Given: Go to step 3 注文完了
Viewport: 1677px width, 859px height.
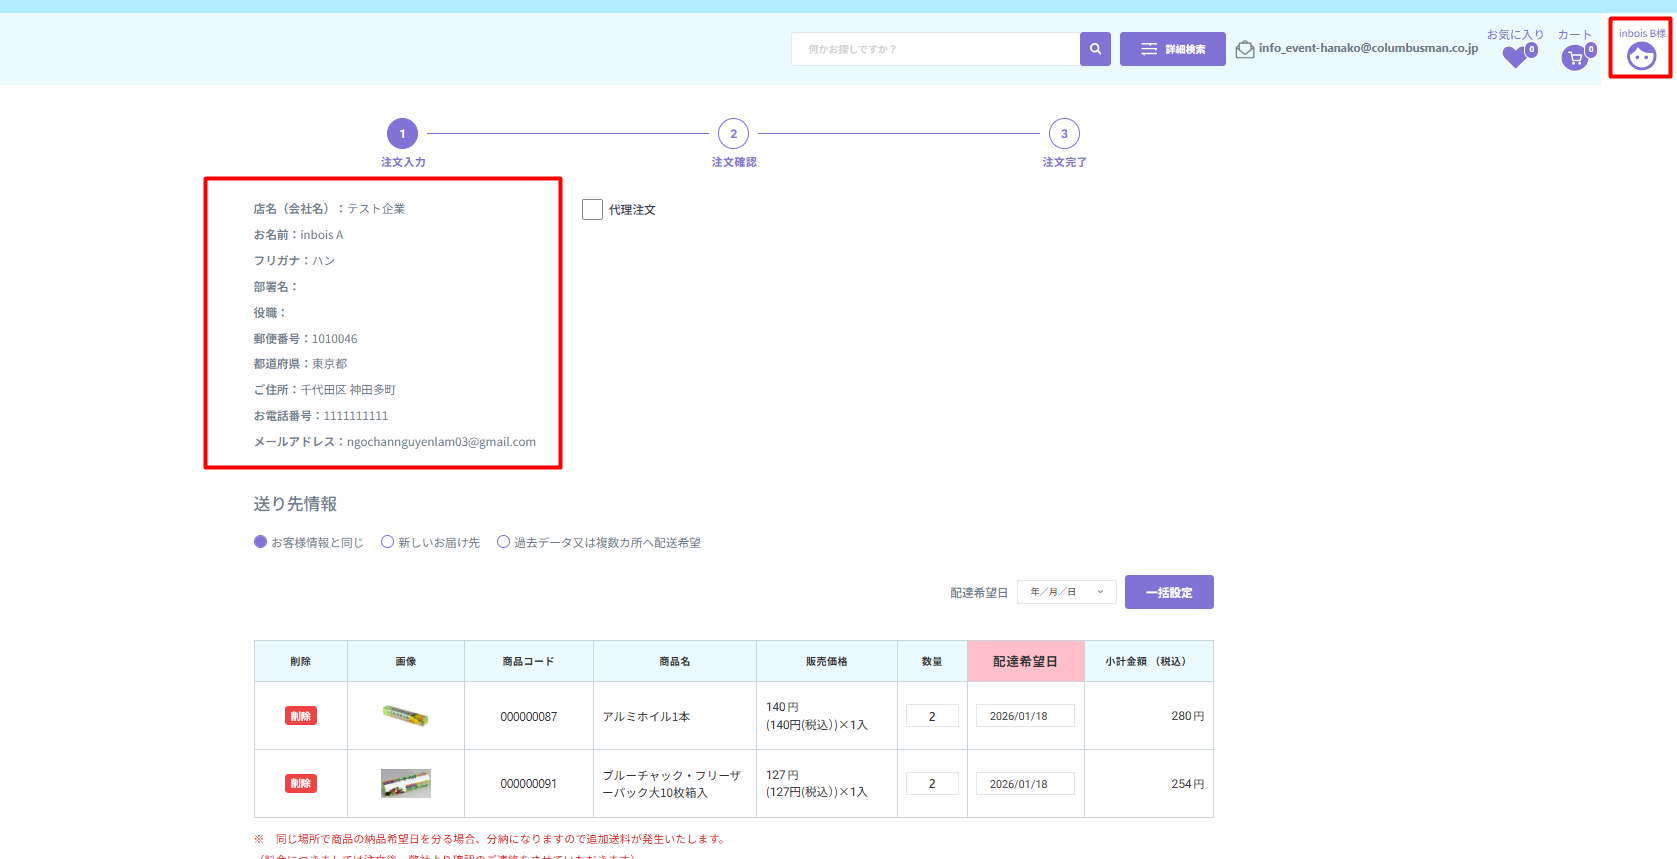Looking at the screenshot, I should pyautogui.click(x=1064, y=134).
